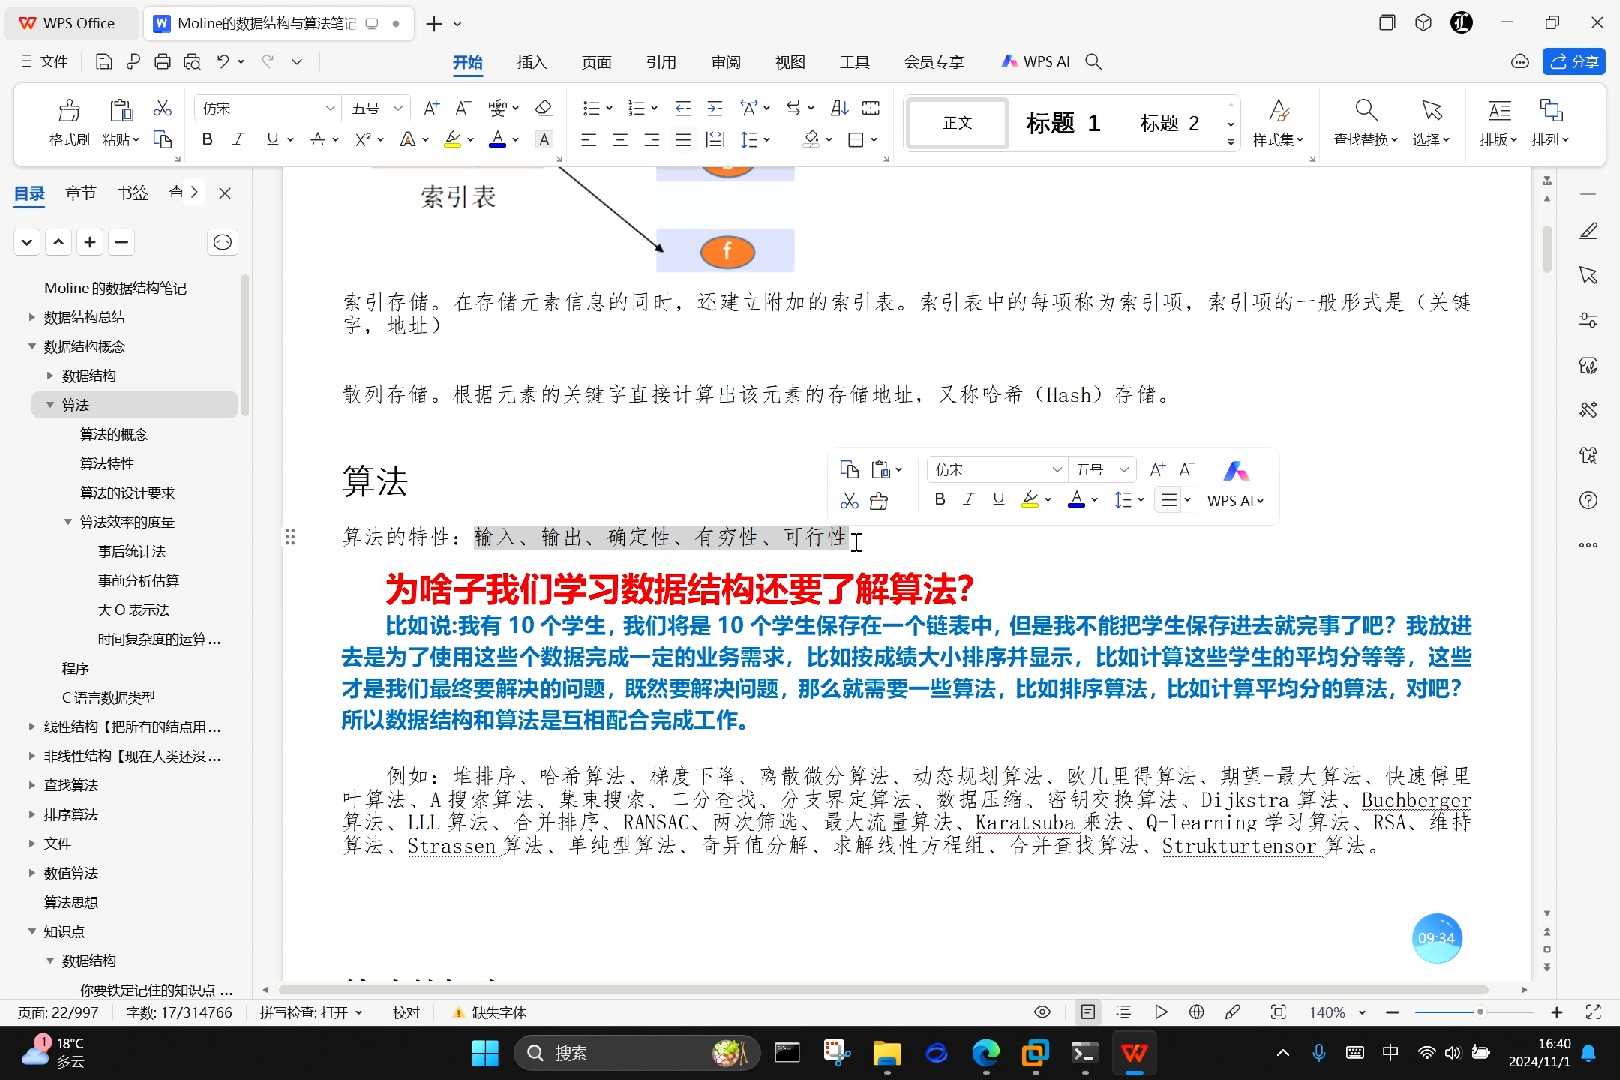Expand the 数据结构总结 outline item
Screen dimensions: 1620x1080
pyautogui.click(x=31, y=317)
